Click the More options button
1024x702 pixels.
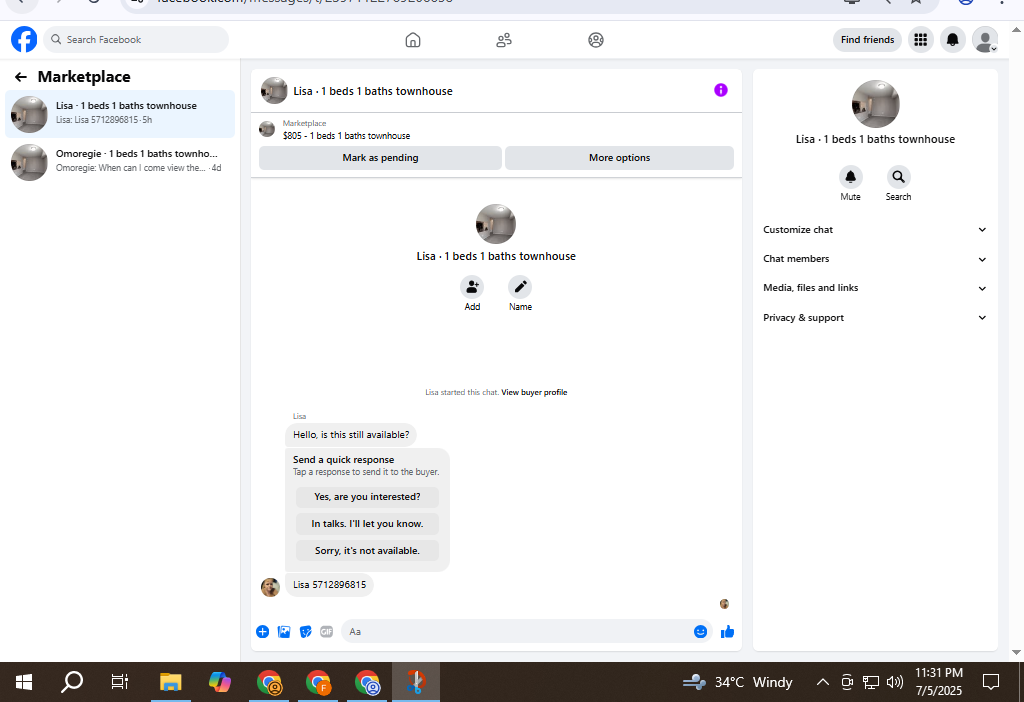[619, 157]
